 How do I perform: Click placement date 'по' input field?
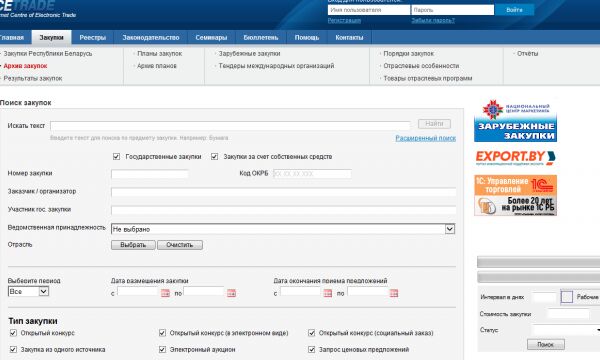point(204,292)
